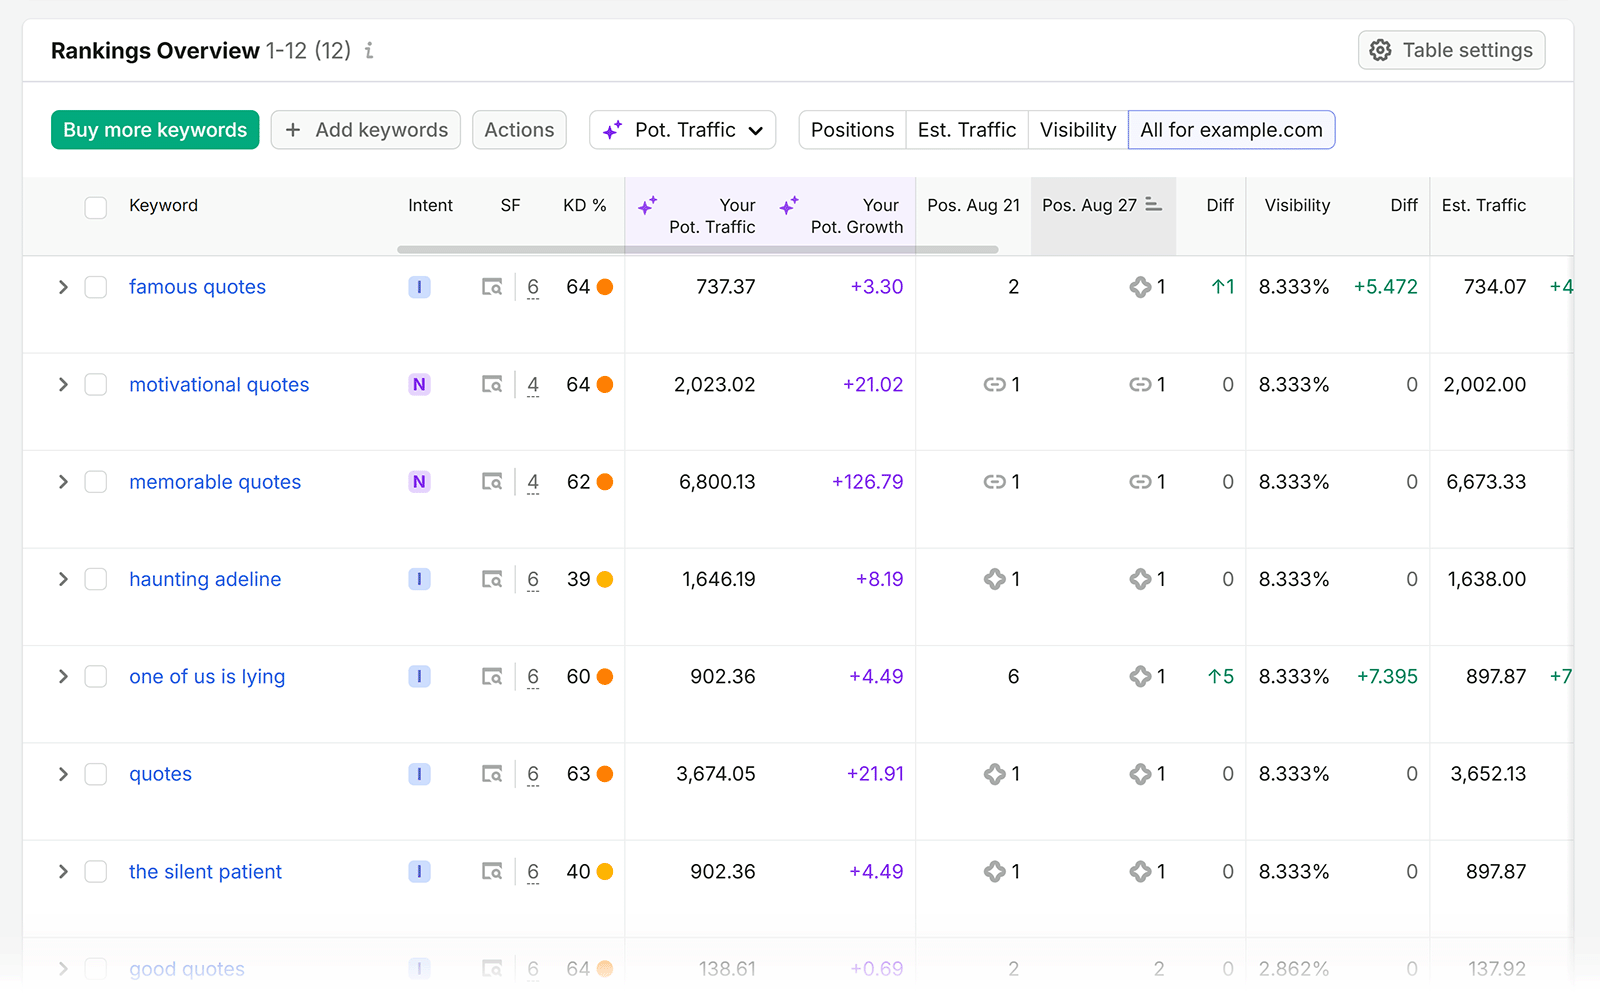Expand the motivational quotes row
This screenshot has width=1600, height=997.
(63, 385)
